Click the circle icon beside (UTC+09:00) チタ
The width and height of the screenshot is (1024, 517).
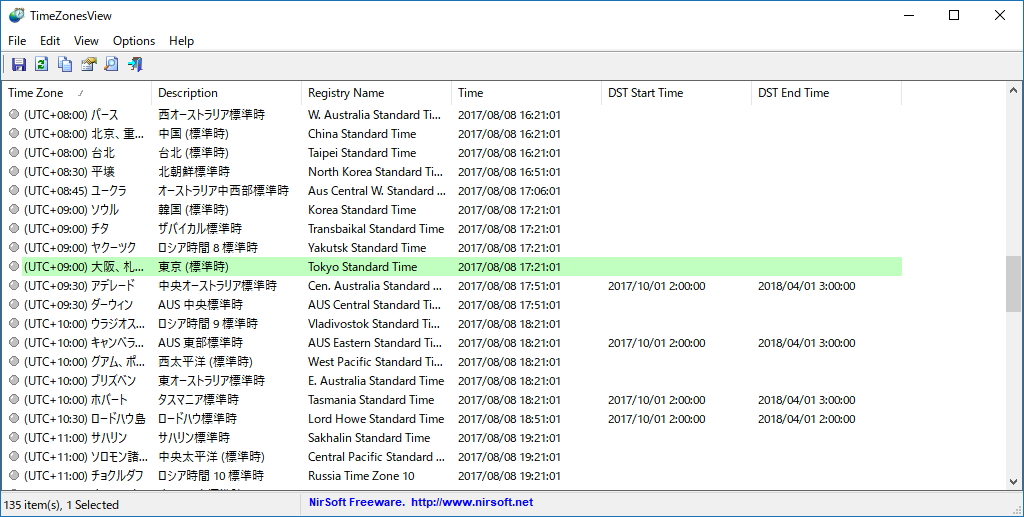tap(14, 228)
